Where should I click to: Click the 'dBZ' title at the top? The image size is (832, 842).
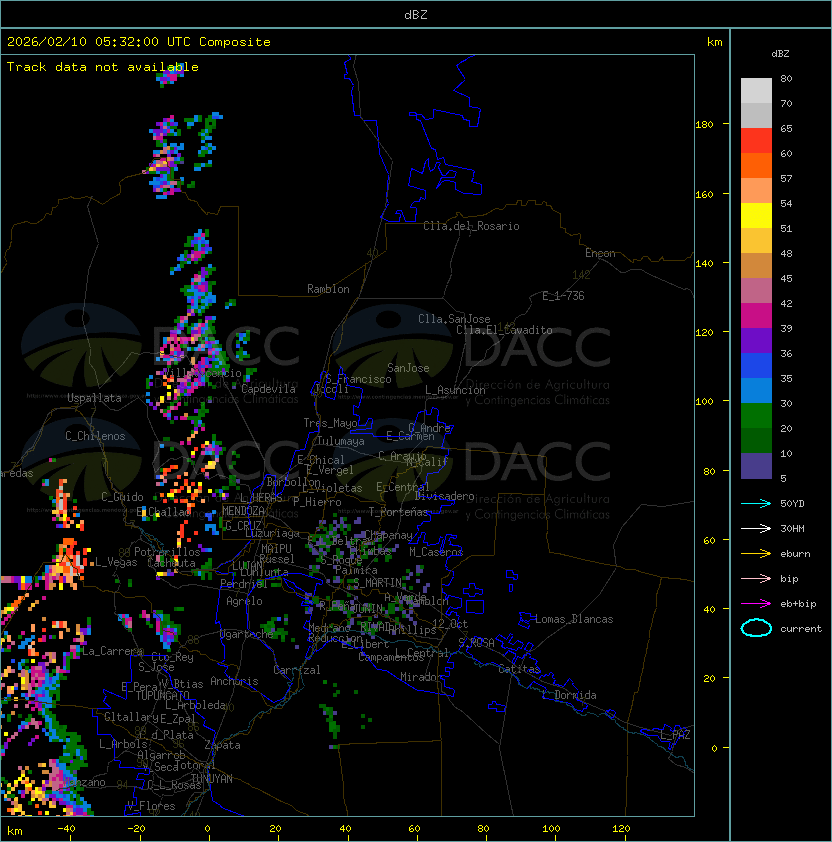[x=416, y=15]
